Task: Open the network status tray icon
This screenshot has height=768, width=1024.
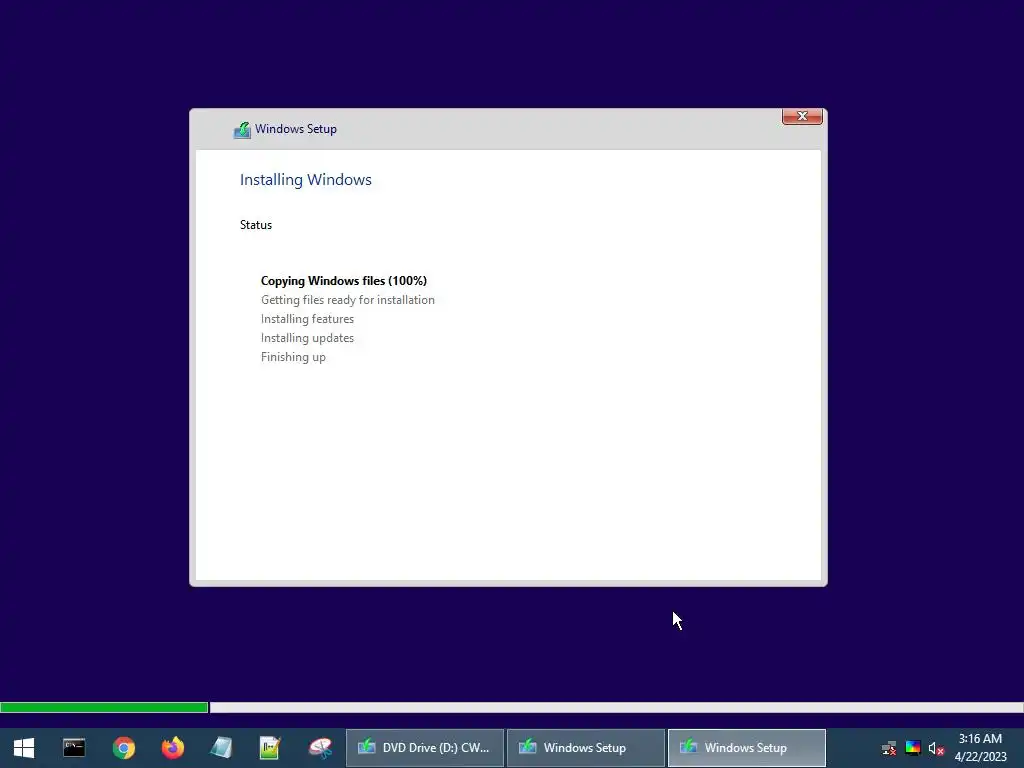Action: pyautogui.click(x=889, y=748)
